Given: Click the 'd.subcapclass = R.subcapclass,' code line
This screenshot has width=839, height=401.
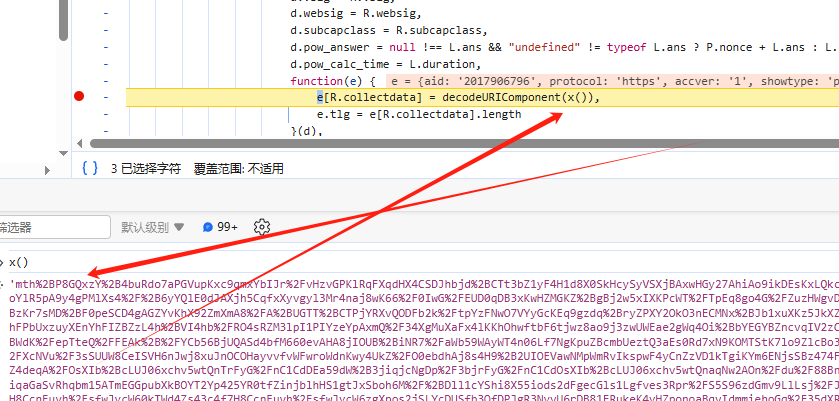Looking at the screenshot, I should click(389, 30).
